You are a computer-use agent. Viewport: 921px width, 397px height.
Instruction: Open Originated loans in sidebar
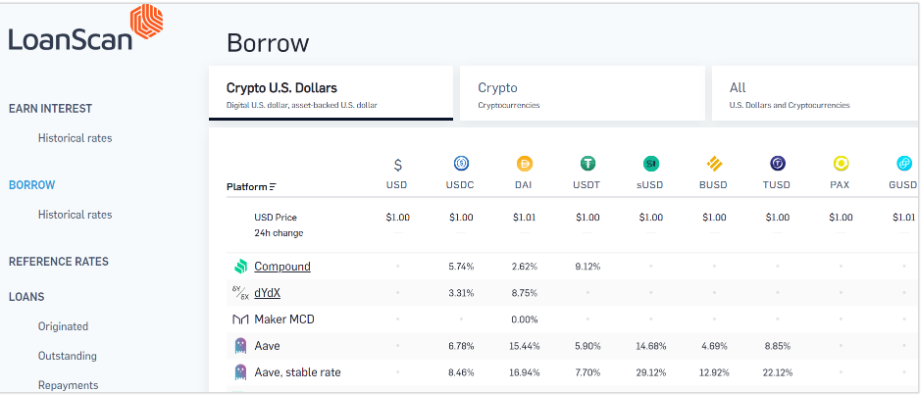pos(63,327)
